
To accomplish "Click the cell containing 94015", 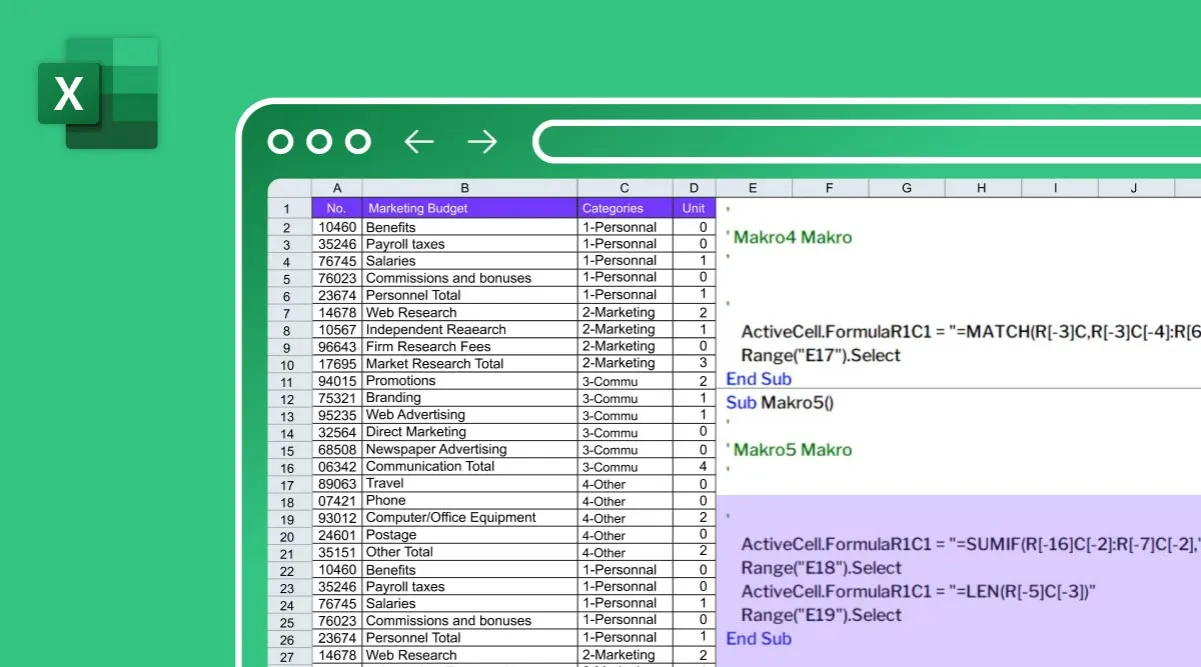I will [x=337, y=380].
